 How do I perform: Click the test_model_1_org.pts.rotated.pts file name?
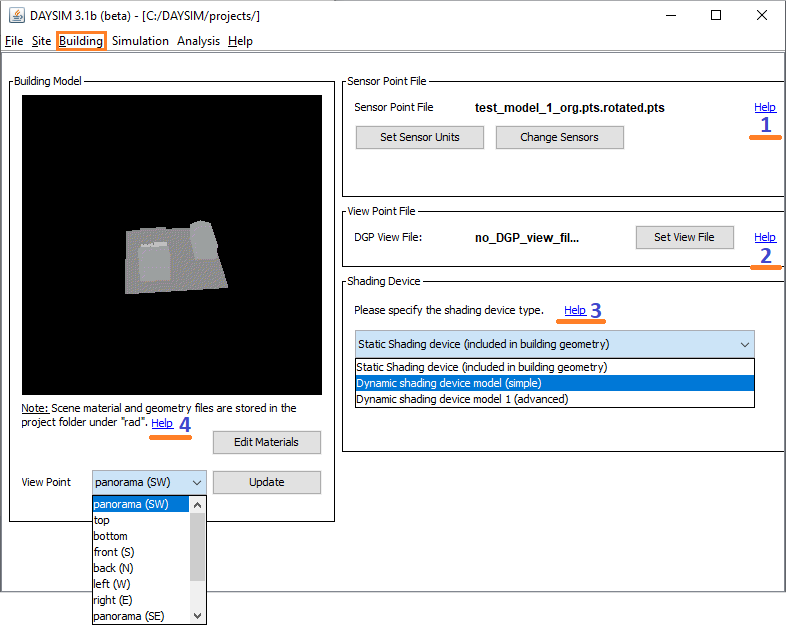[x=569, y=108]
